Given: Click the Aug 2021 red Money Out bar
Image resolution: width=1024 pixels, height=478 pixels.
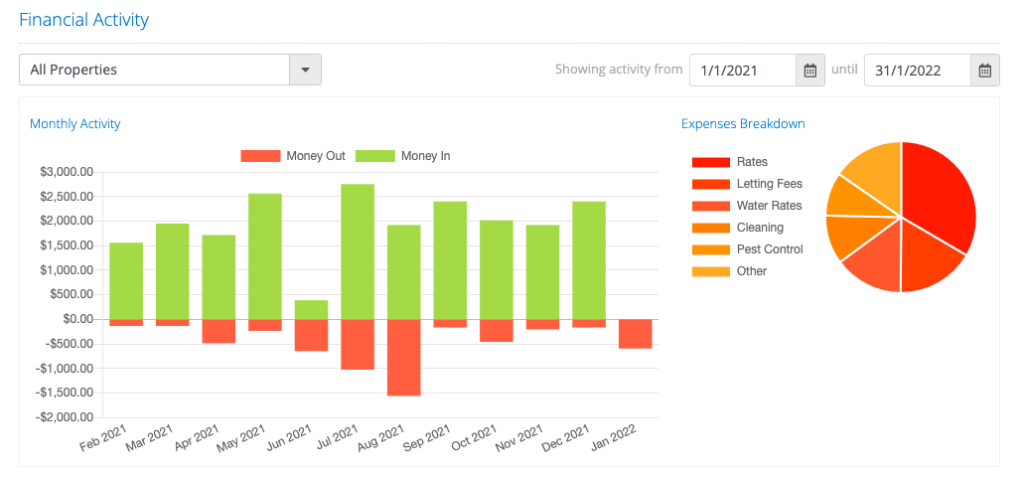Looking at the screenshot, I should (x=404, y=357).
